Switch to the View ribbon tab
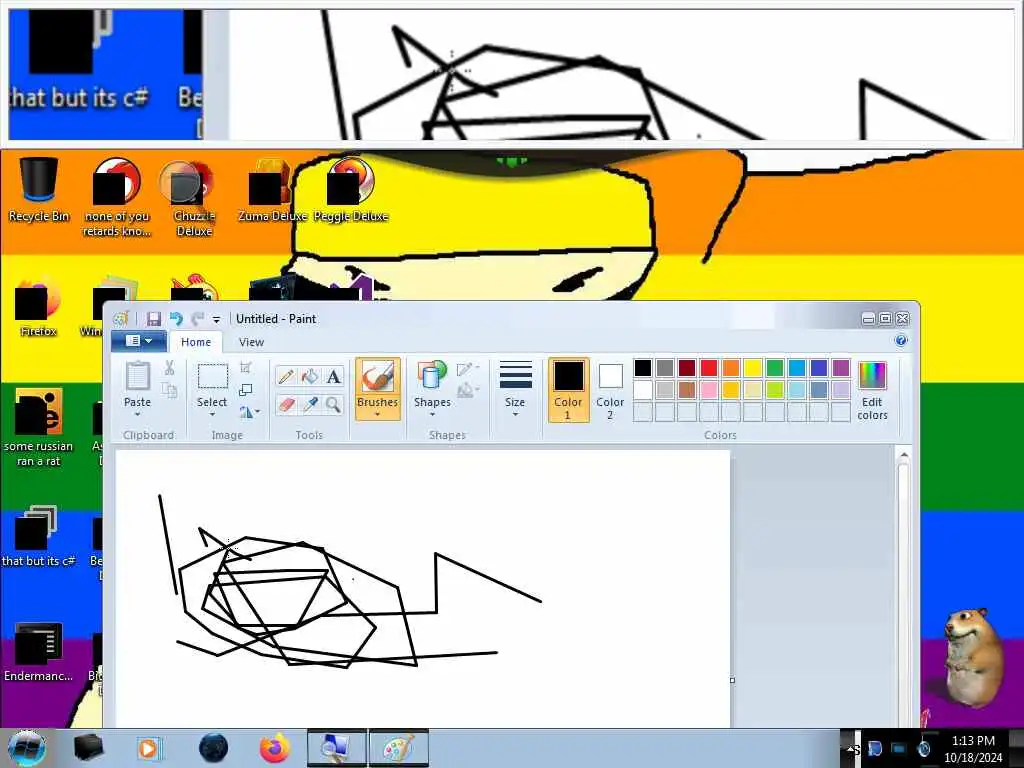This screenshot has height=768, width=1024. pos(251,342)
